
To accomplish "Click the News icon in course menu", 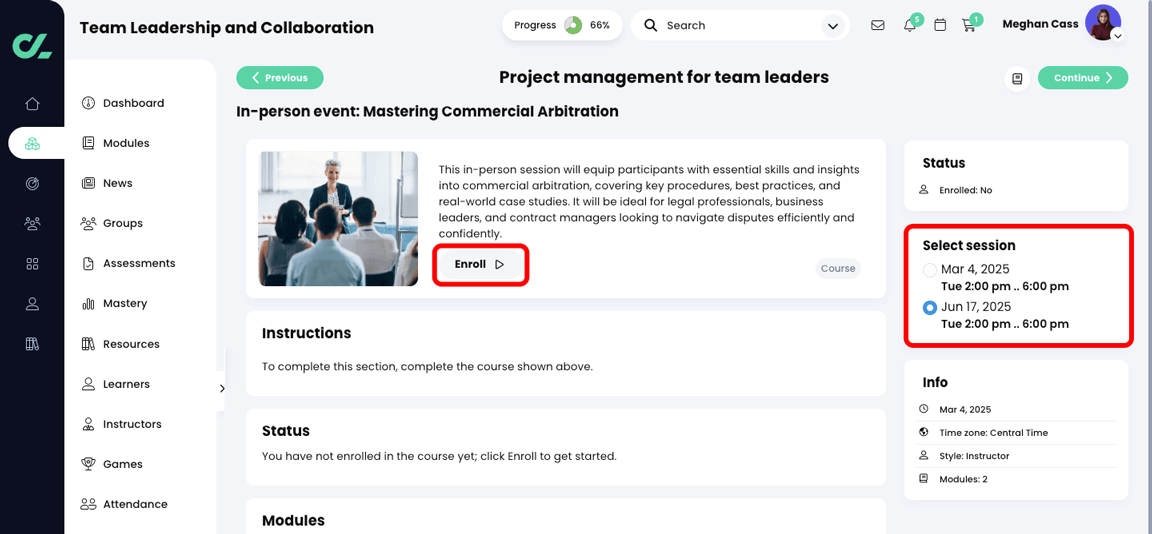I will click(x=88, y=183).
